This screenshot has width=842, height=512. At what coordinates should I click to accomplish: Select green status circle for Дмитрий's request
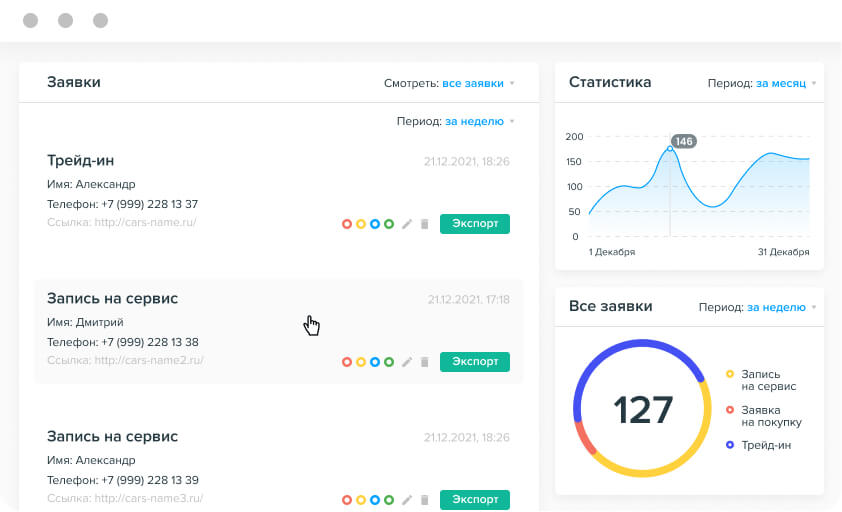[389, 362]
